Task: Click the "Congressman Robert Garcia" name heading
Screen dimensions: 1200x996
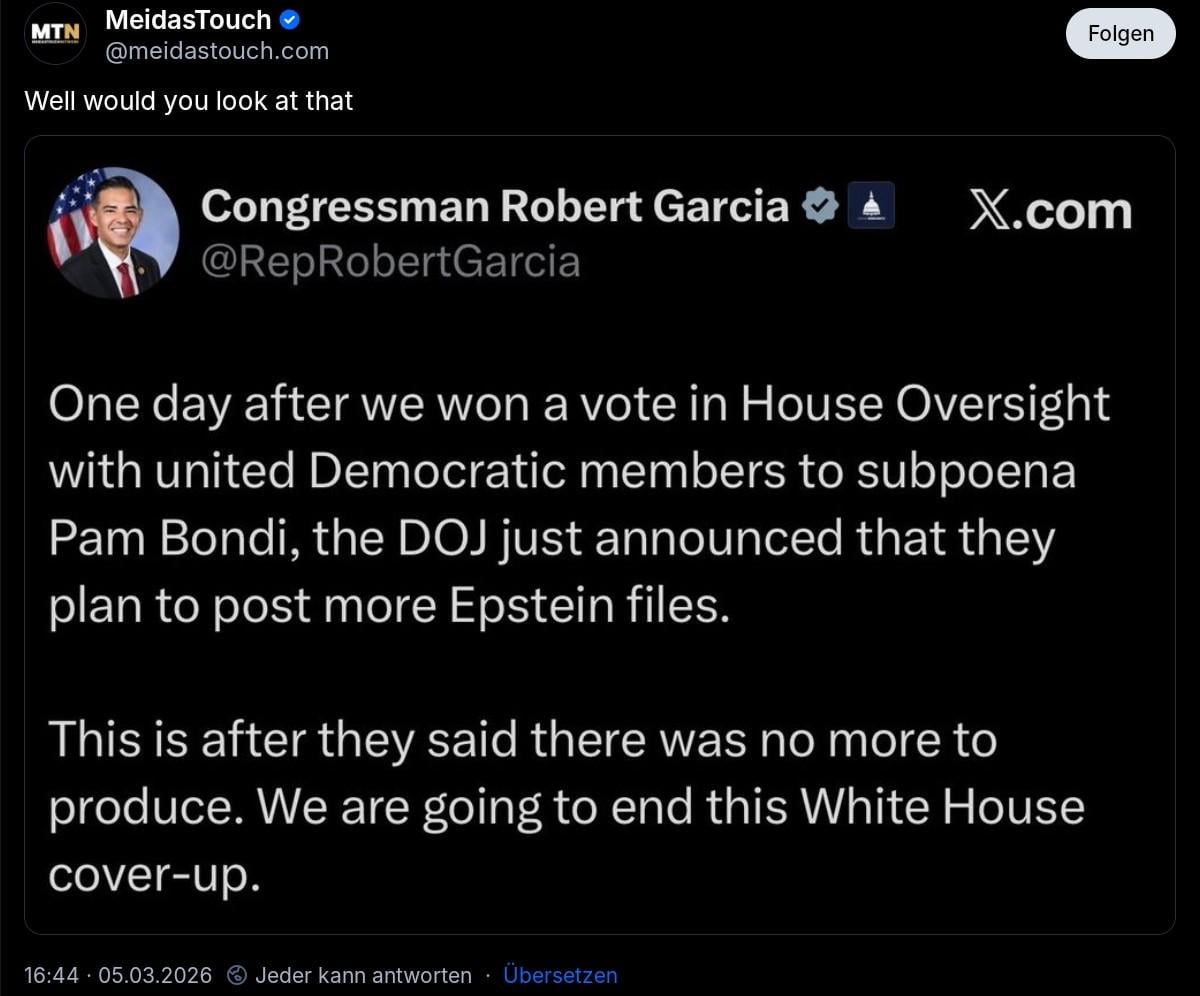Action: (x=495, y=207)
